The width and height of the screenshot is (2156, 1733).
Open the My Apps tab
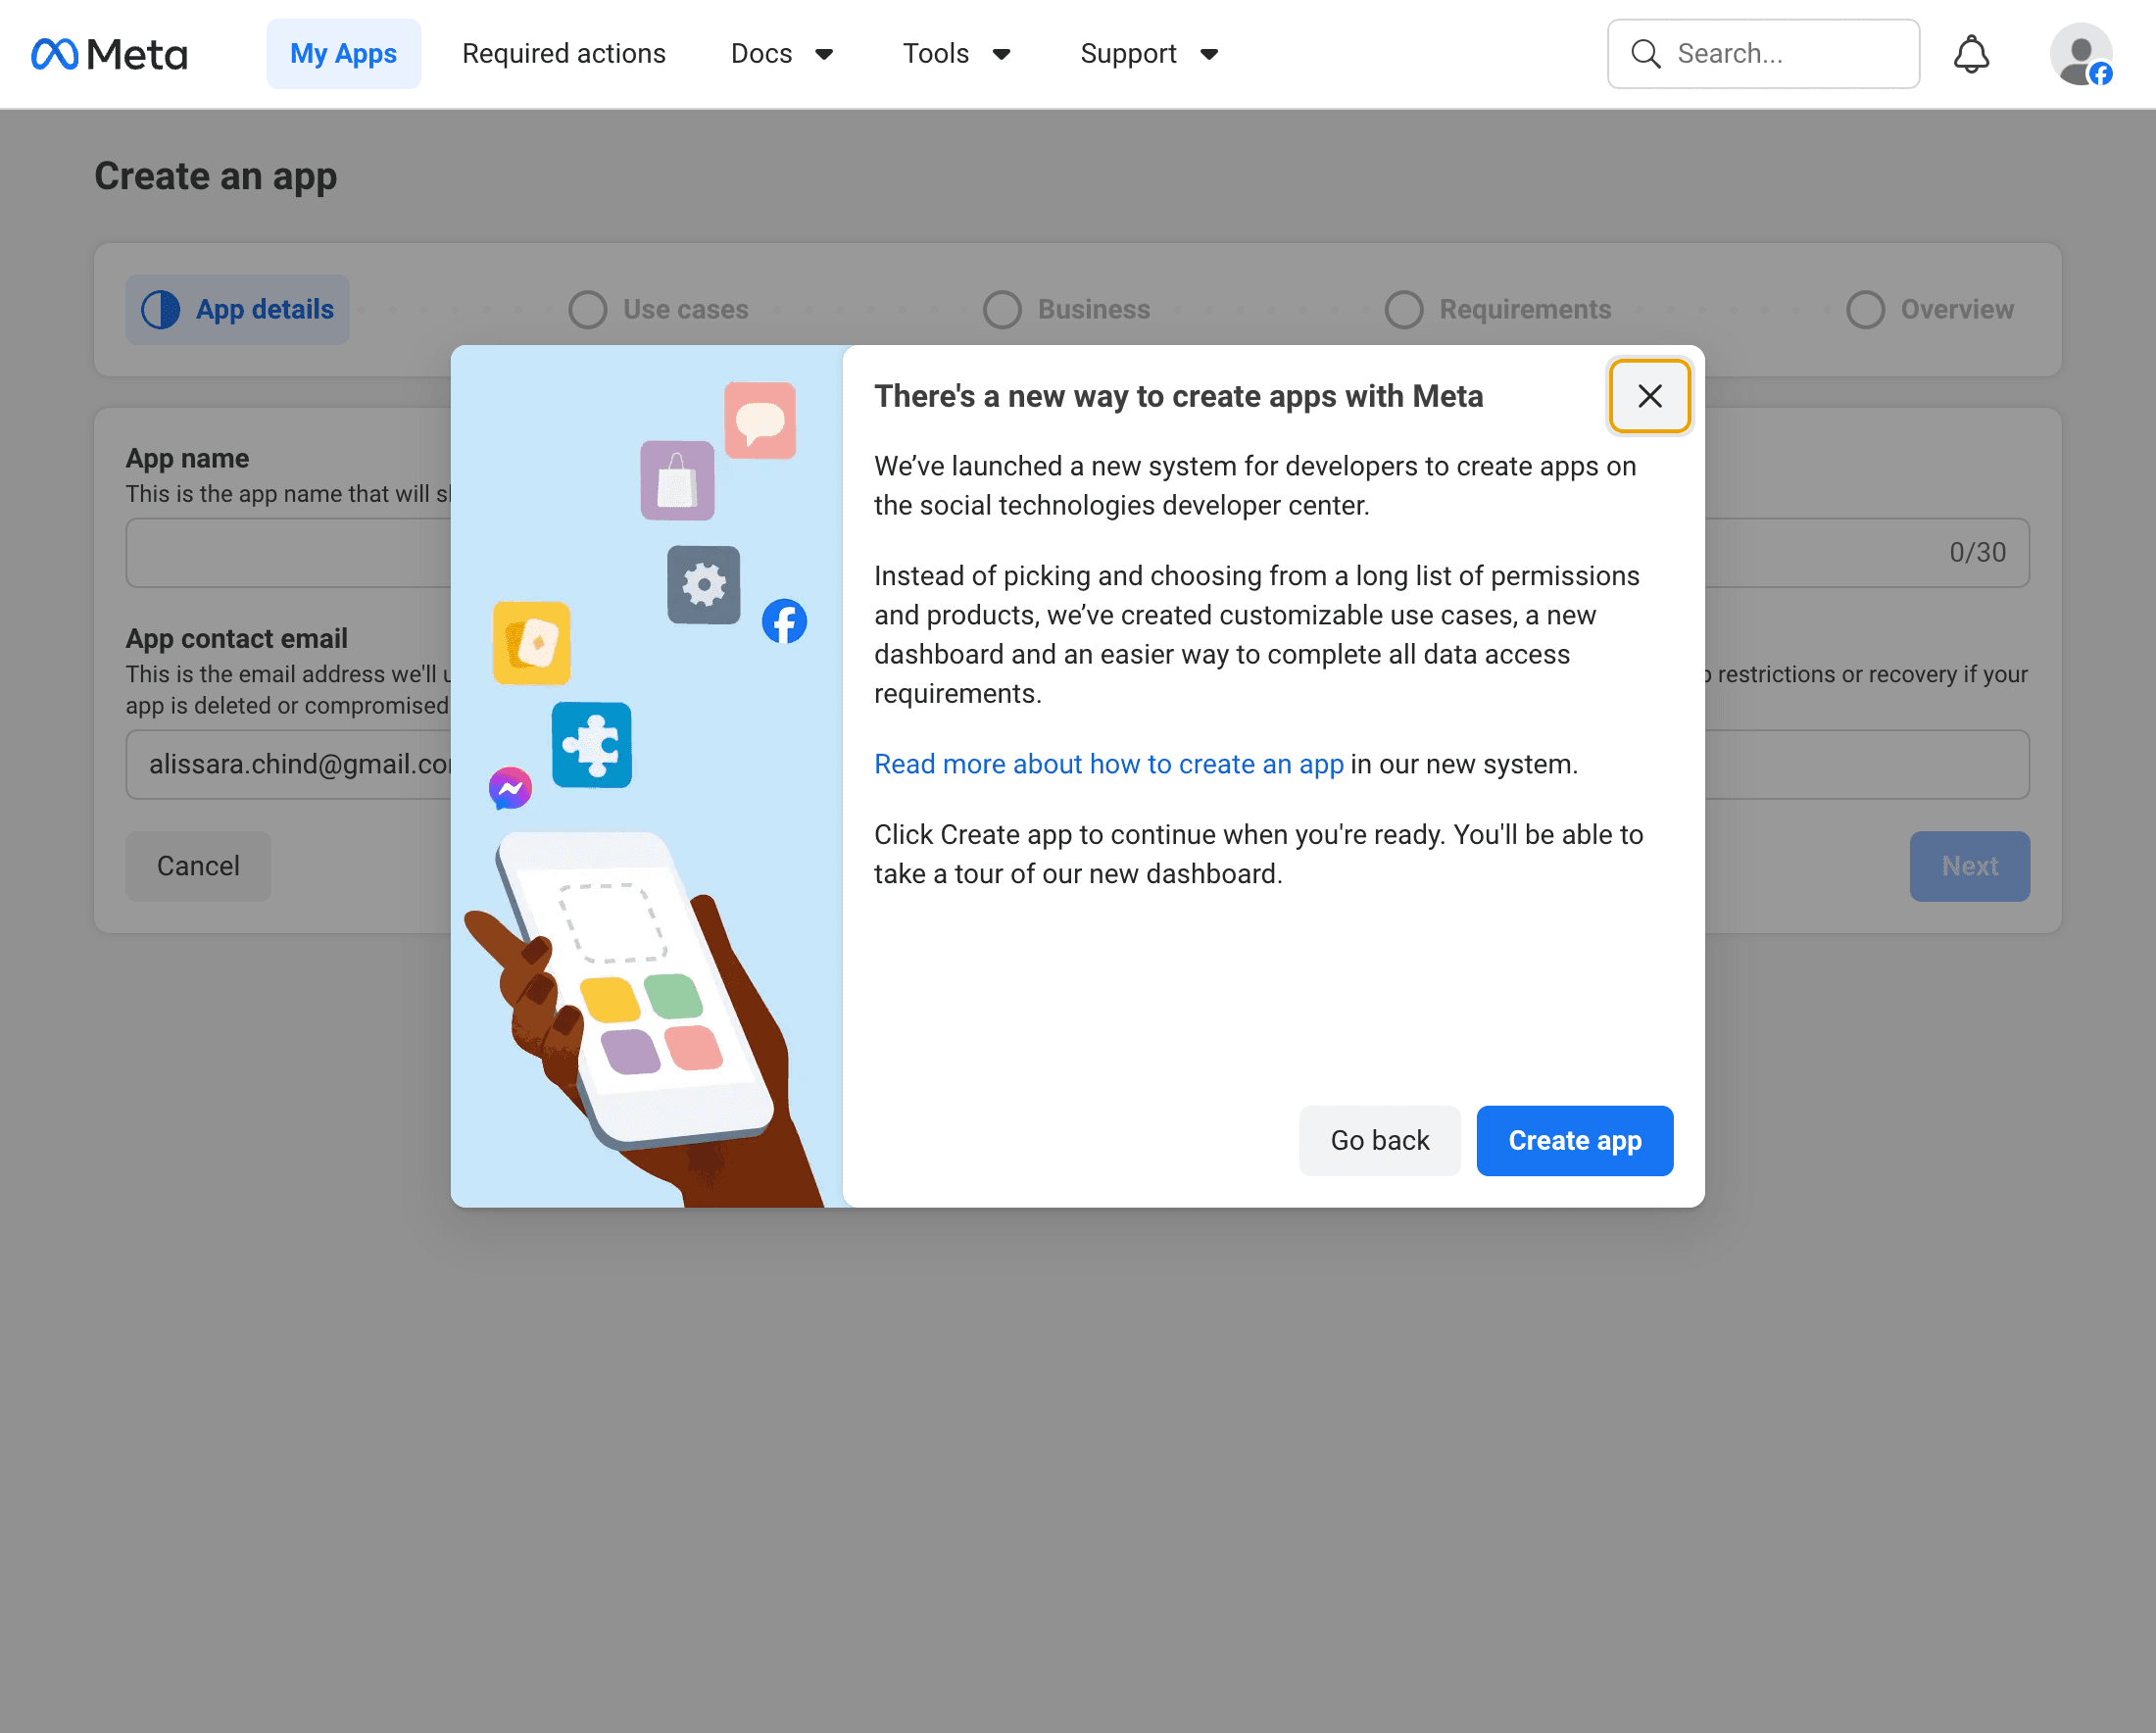click(343, 54)
